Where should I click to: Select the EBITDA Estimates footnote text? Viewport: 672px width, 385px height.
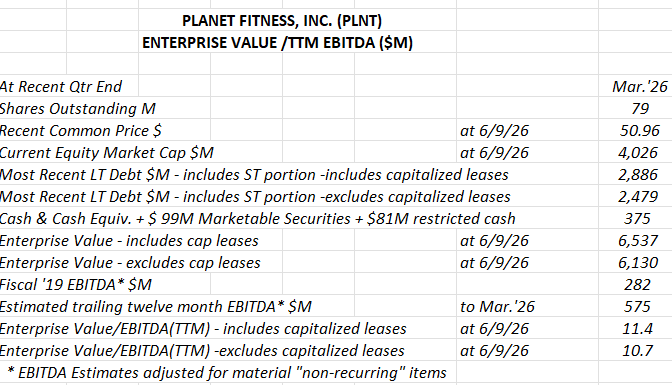227,373
